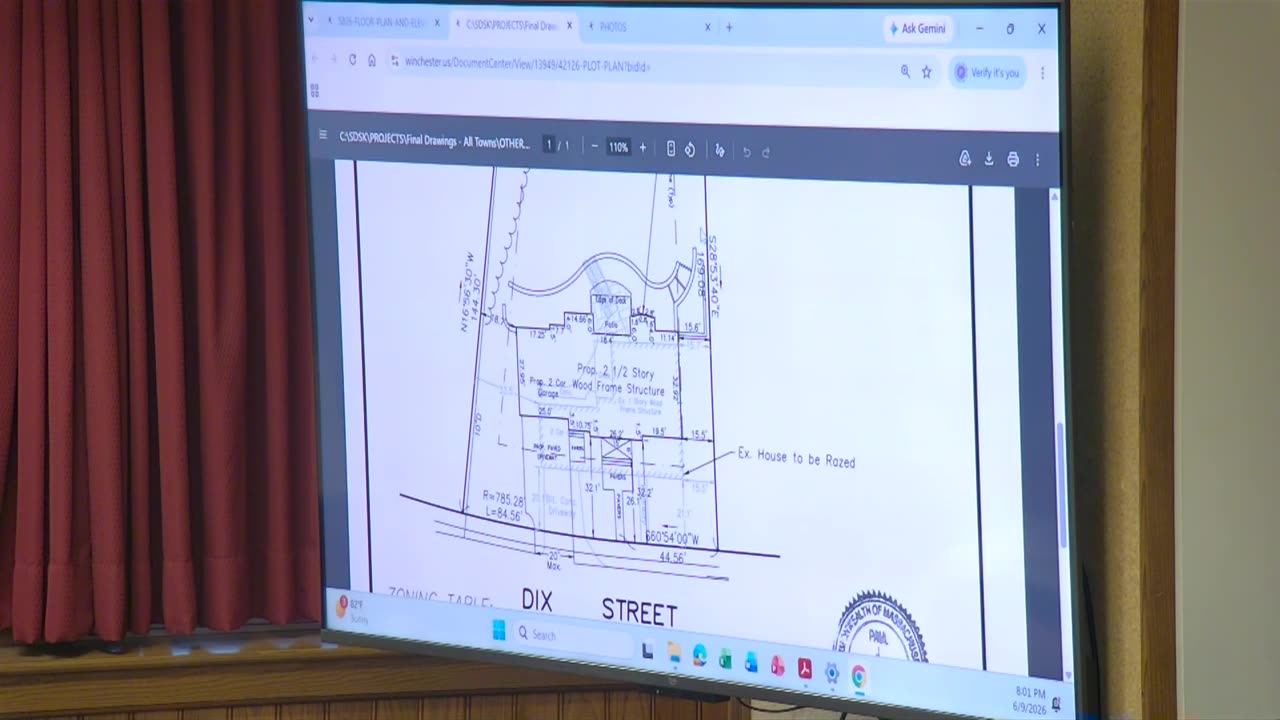Open a new browser tab
This screenshot has height=720, width=1280.
pos(729,27)
